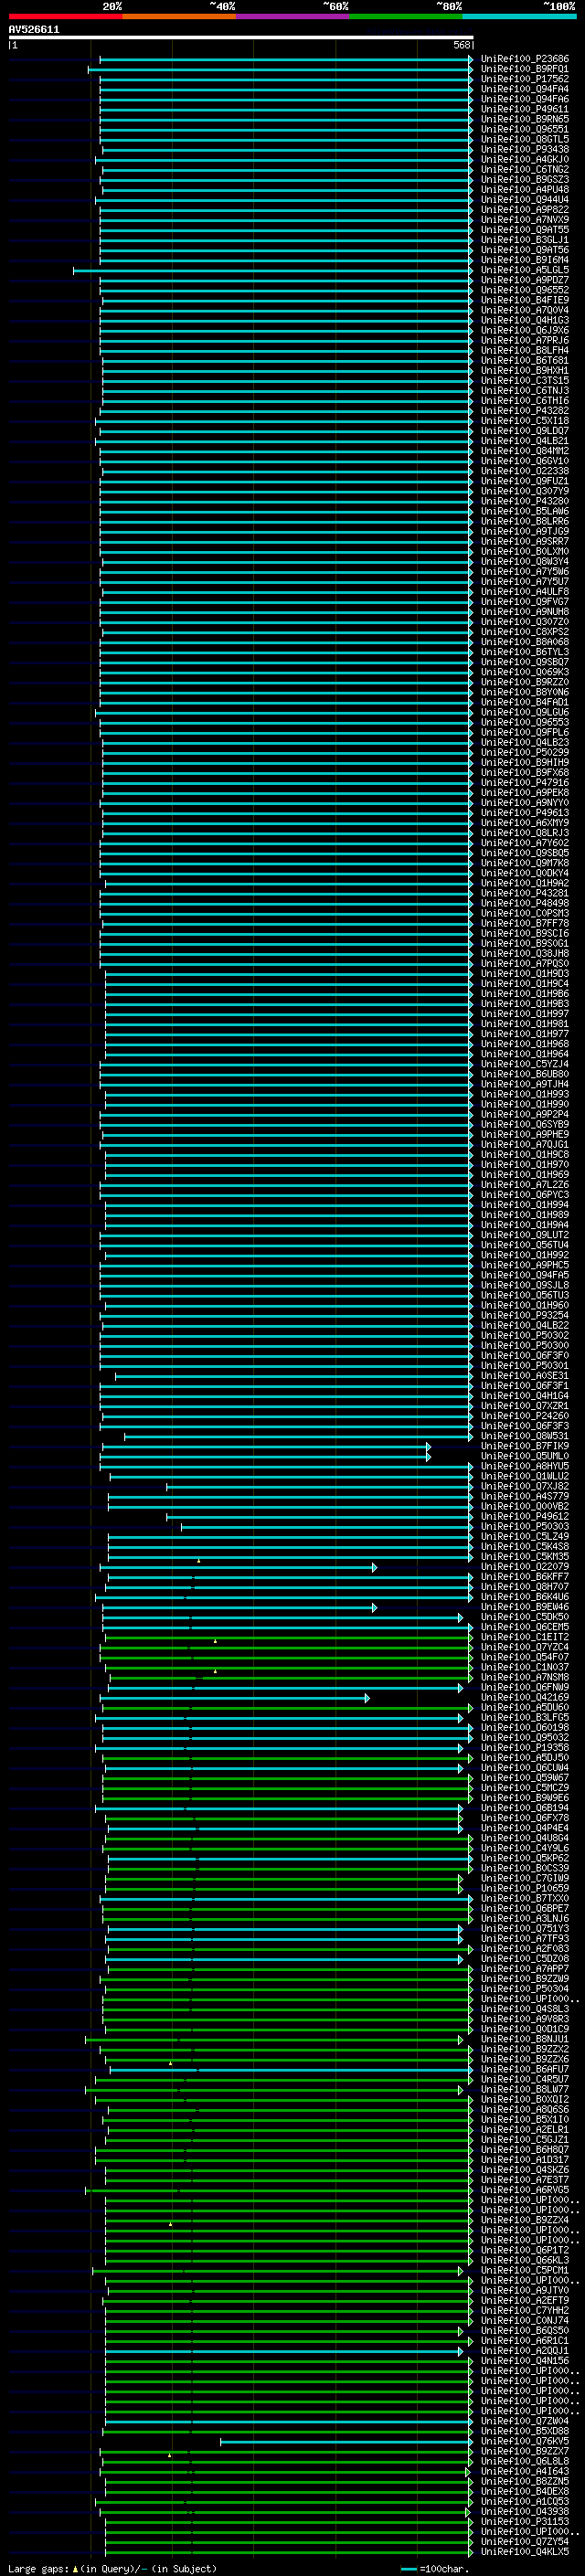Select hit label UniRef100_A4PU48
The image size is (585, 2576).
pyautogui.click(x=525, y=189)
